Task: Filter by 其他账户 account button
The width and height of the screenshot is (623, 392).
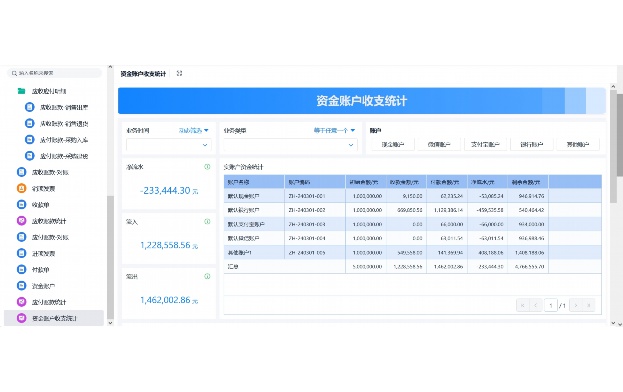Action: coord(578,145)
